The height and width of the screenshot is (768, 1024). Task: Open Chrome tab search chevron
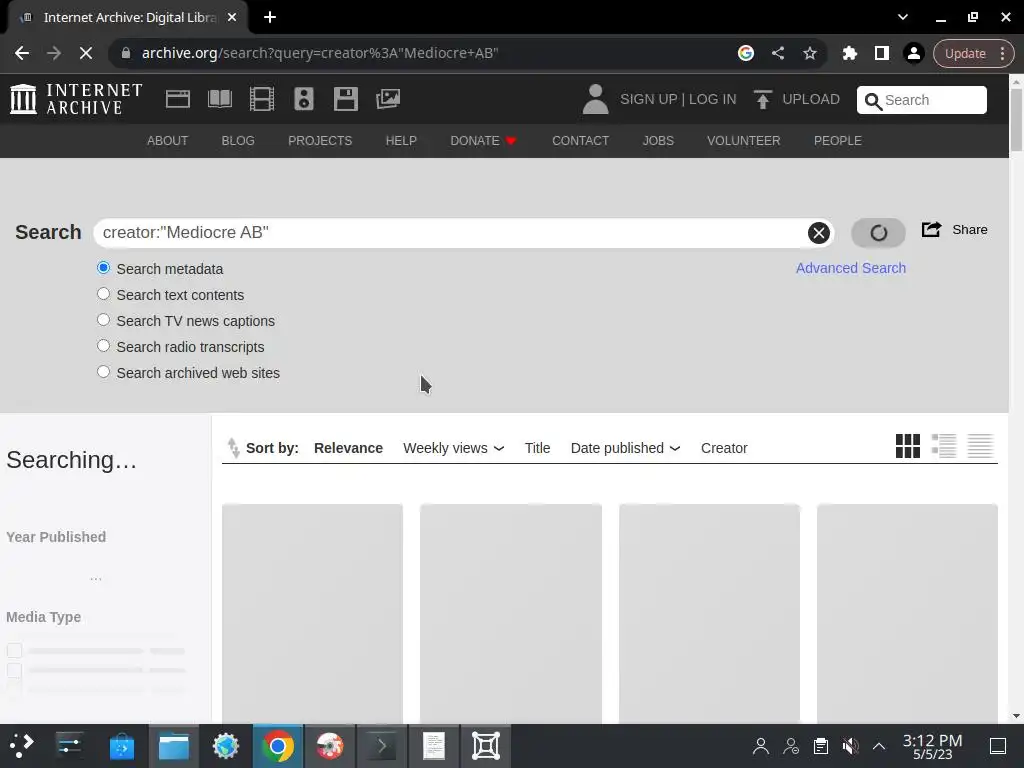click(x=903, y=17)
